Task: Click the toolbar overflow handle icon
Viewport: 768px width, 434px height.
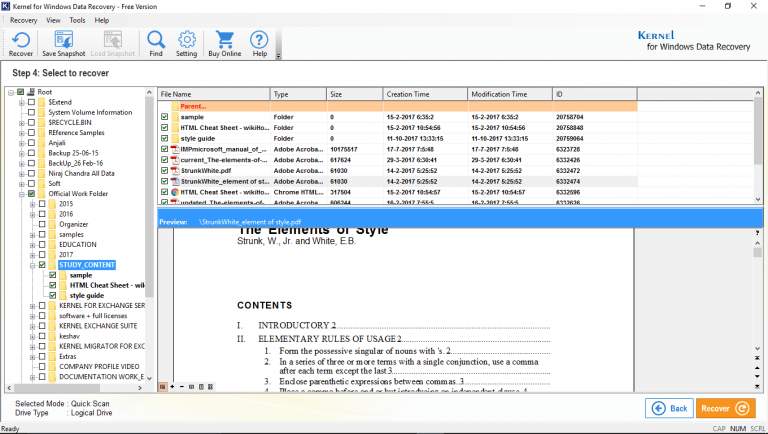Action: 279,56
